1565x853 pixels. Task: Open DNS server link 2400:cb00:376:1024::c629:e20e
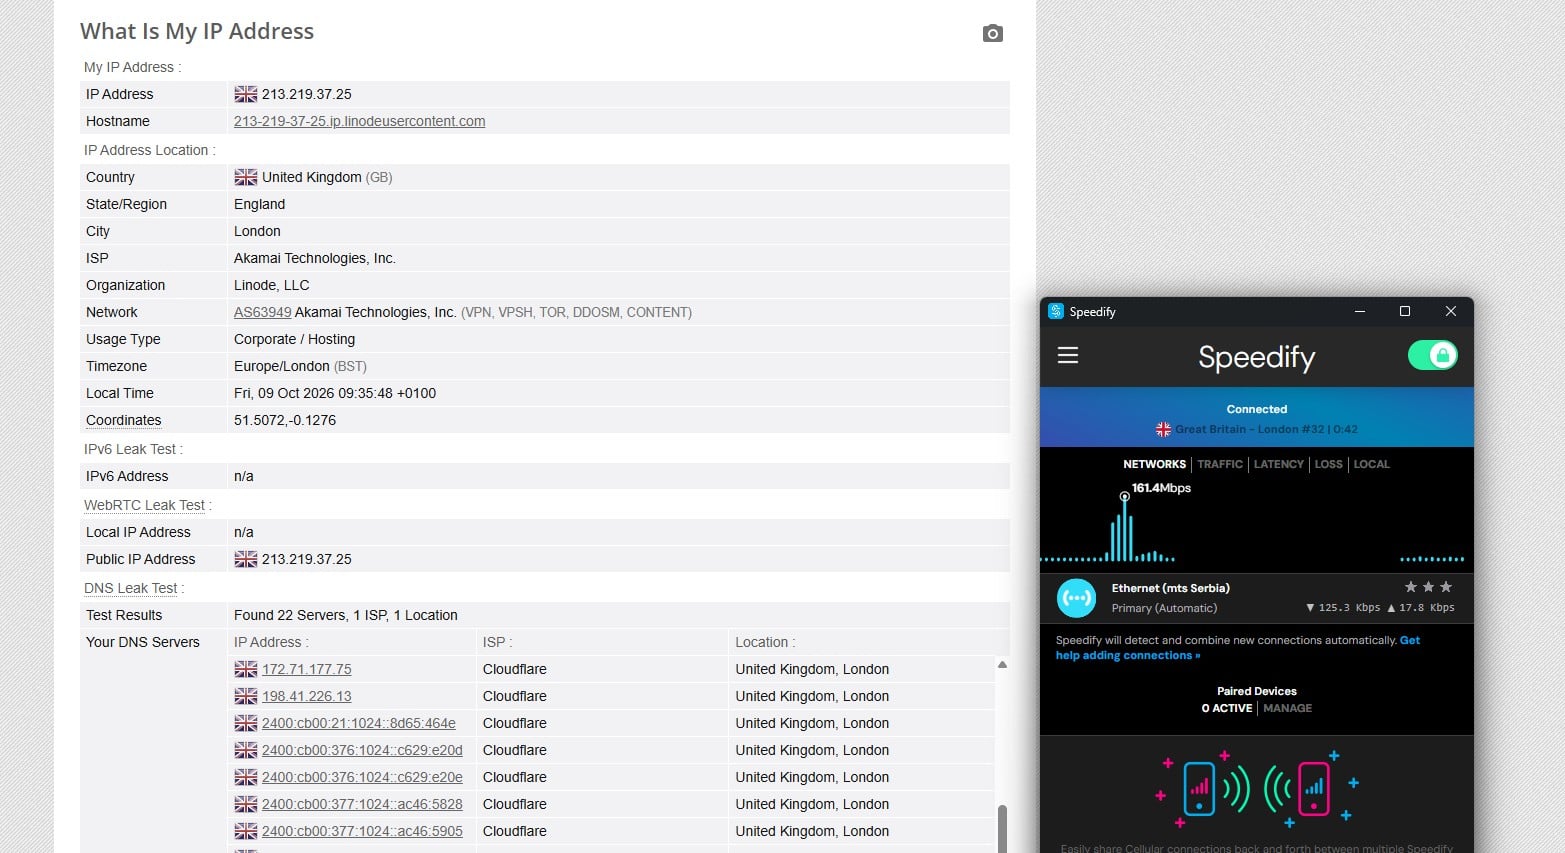pyautogui.click(x=362, y=777)
